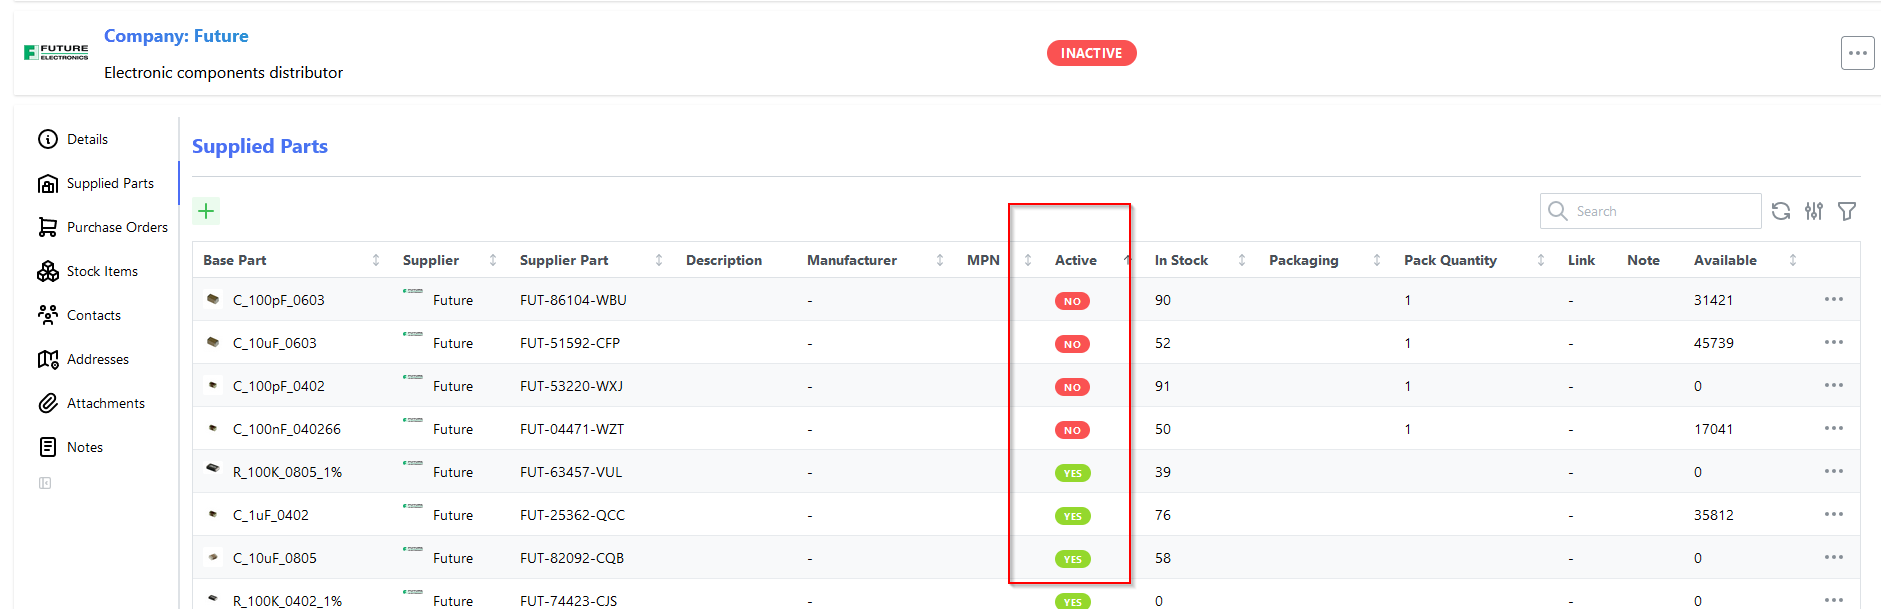Click the green add supplier part button

point(206,211)
